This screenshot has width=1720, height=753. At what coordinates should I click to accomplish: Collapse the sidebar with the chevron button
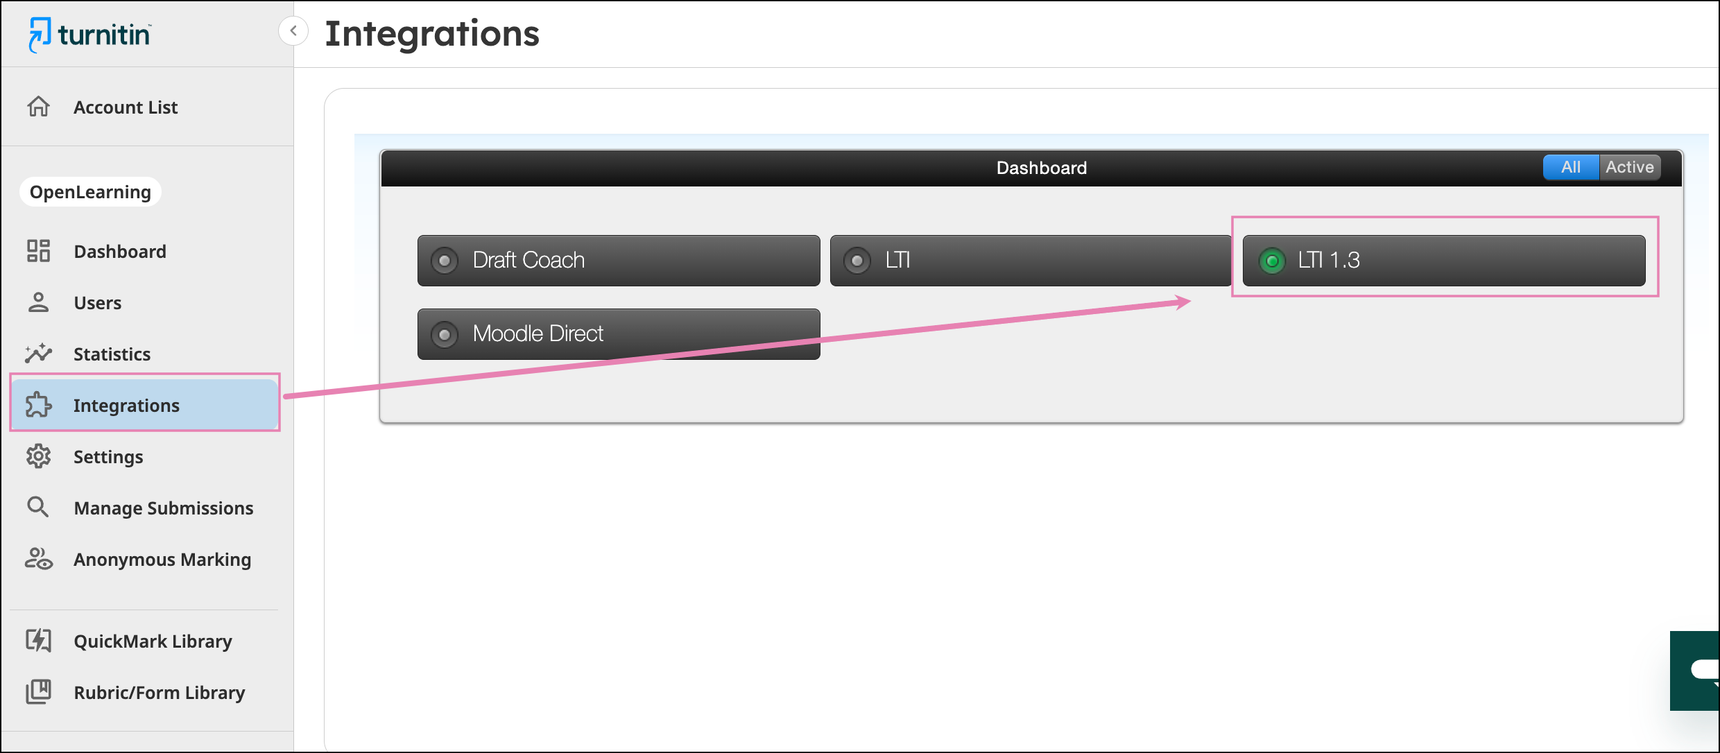coord(293,31)
